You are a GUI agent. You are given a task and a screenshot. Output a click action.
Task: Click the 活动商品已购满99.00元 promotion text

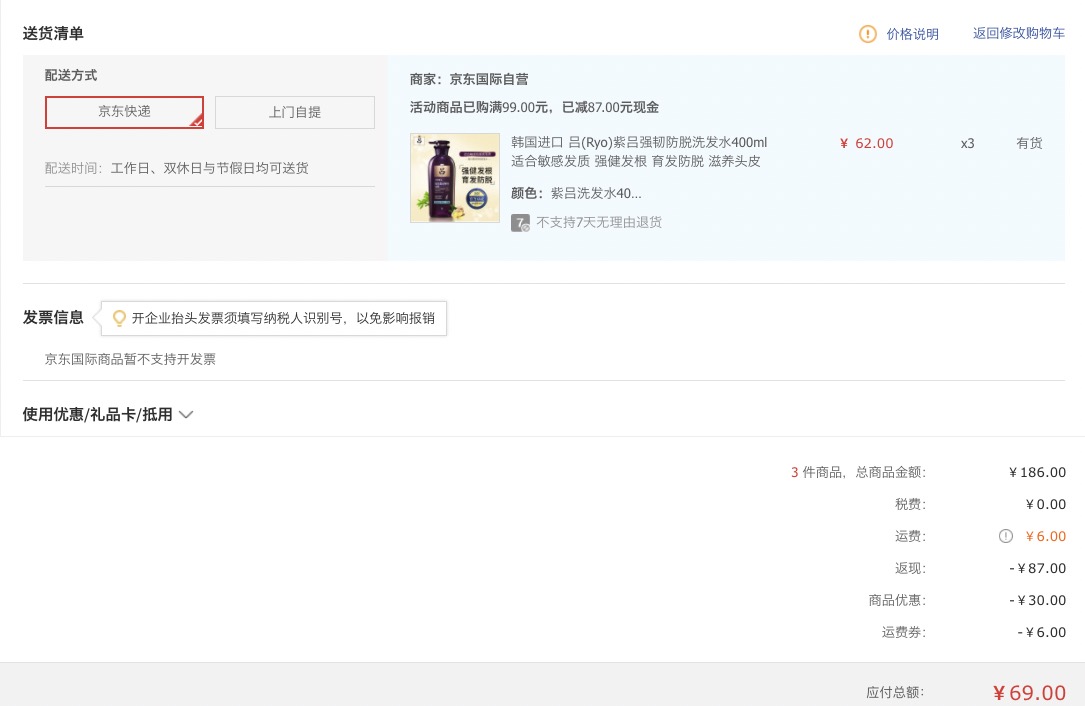coord(534,107)
